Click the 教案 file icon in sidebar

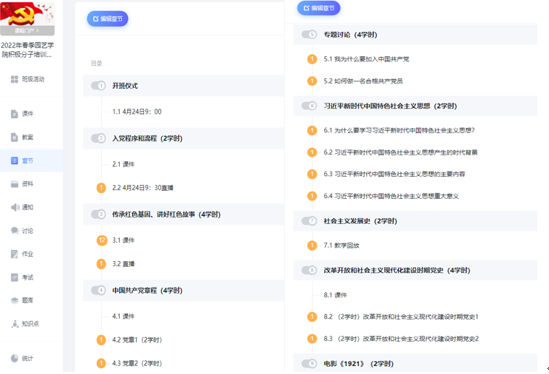[14, 137]
